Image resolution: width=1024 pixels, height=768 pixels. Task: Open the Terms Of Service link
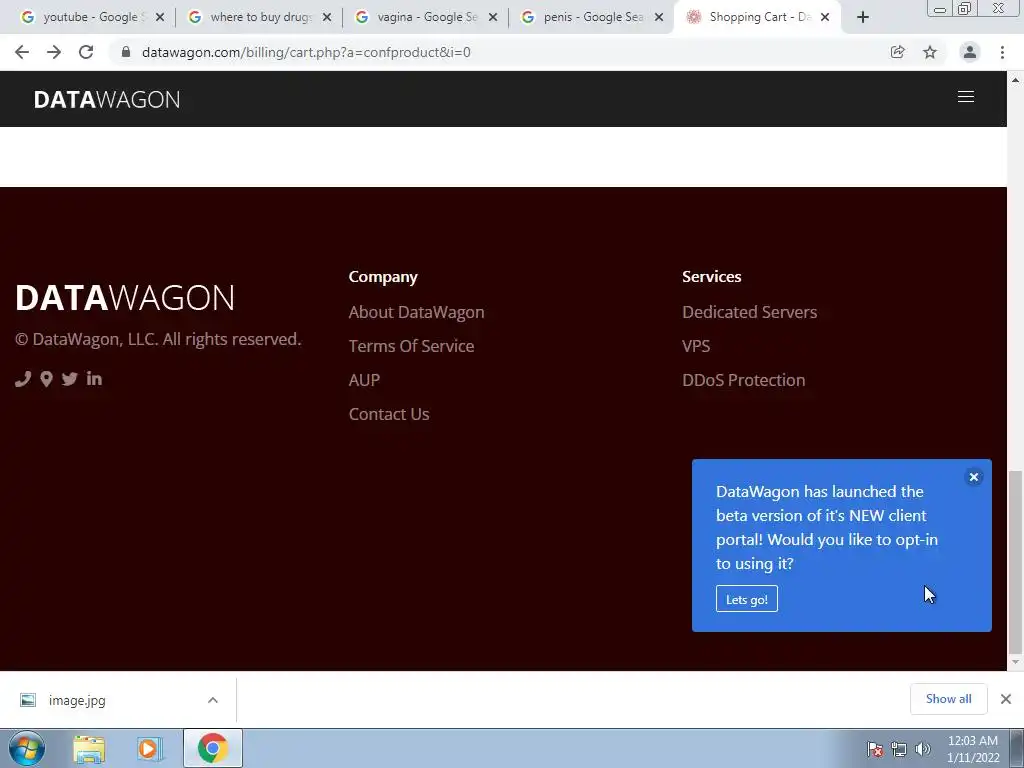(411, 346)
